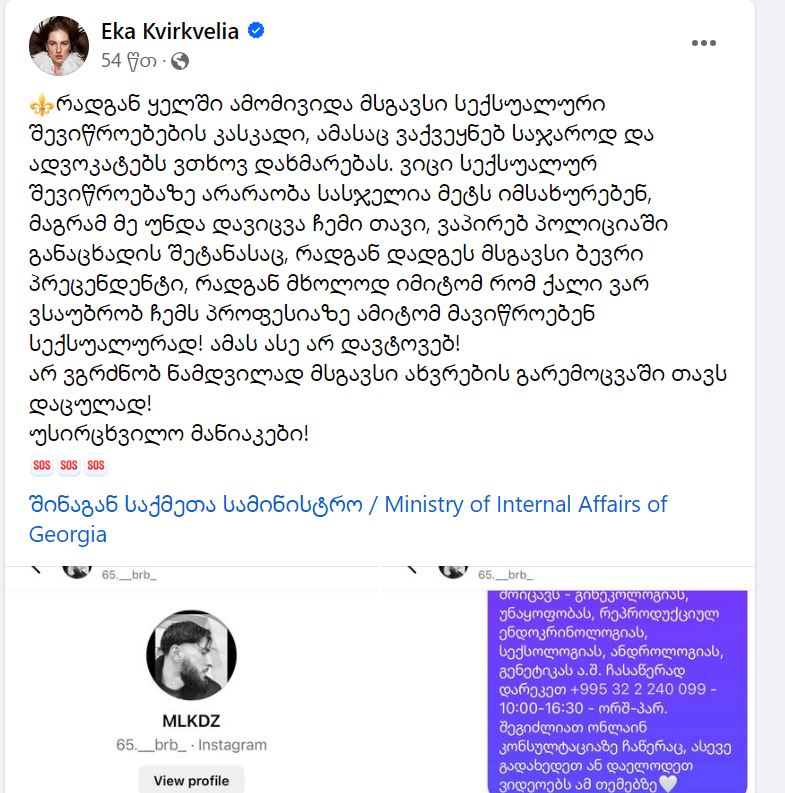Click the white heart in purple message
This screenshot has width=785, height=793.
(x=668, y=783)
